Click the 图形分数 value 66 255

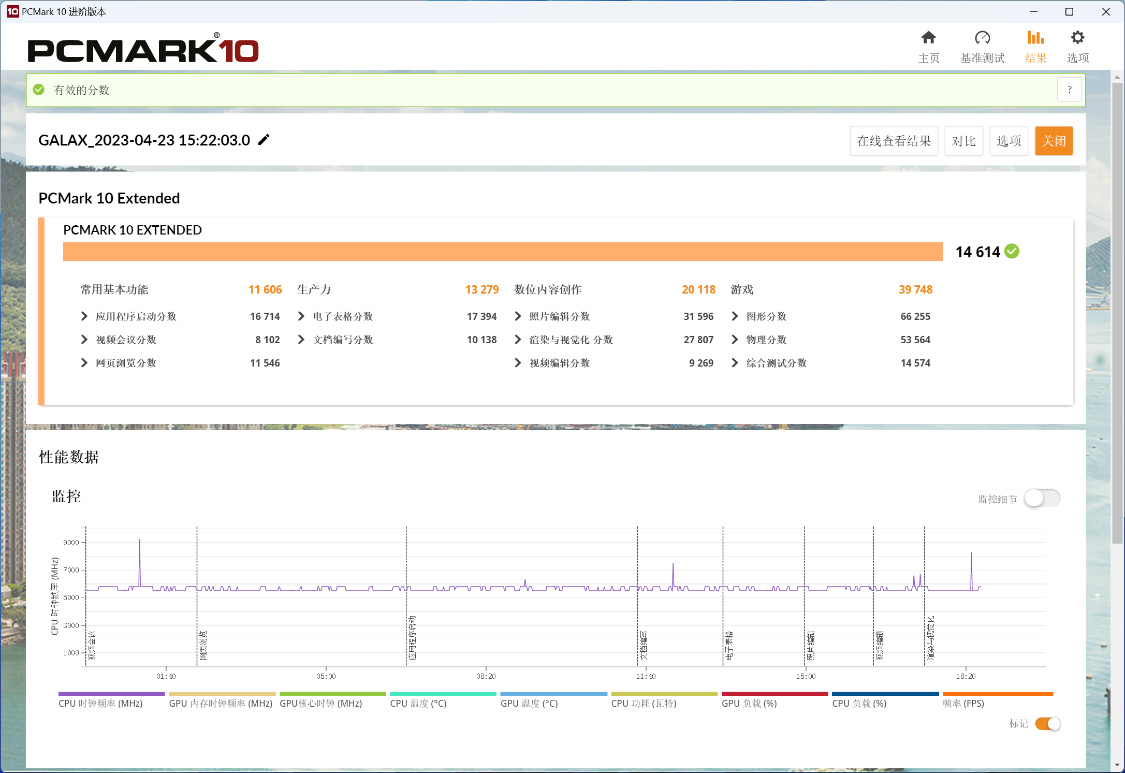(915, 317)
